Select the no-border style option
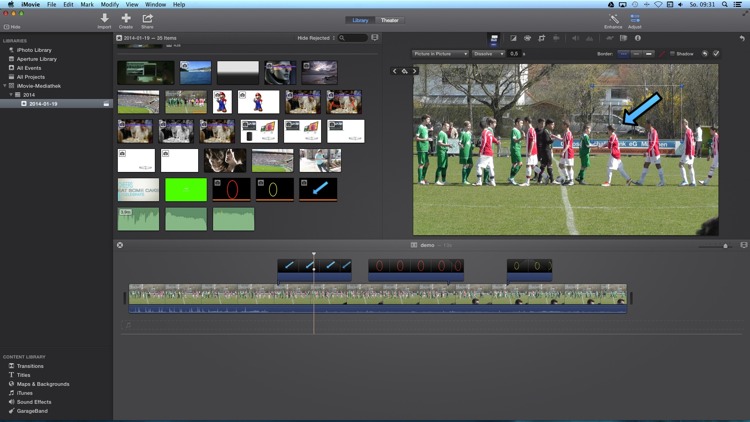 click(623, 54)
